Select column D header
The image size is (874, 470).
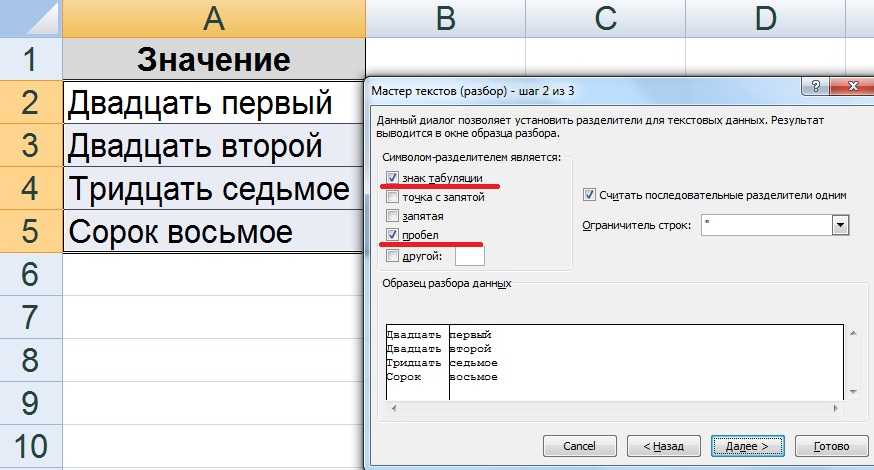click(765, 18)
